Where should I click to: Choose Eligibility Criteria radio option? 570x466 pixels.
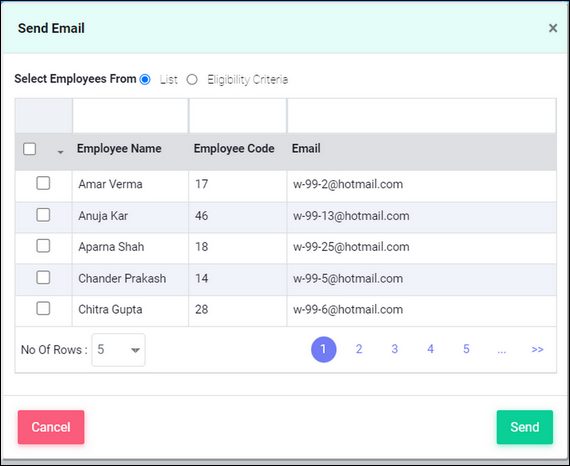192,79
